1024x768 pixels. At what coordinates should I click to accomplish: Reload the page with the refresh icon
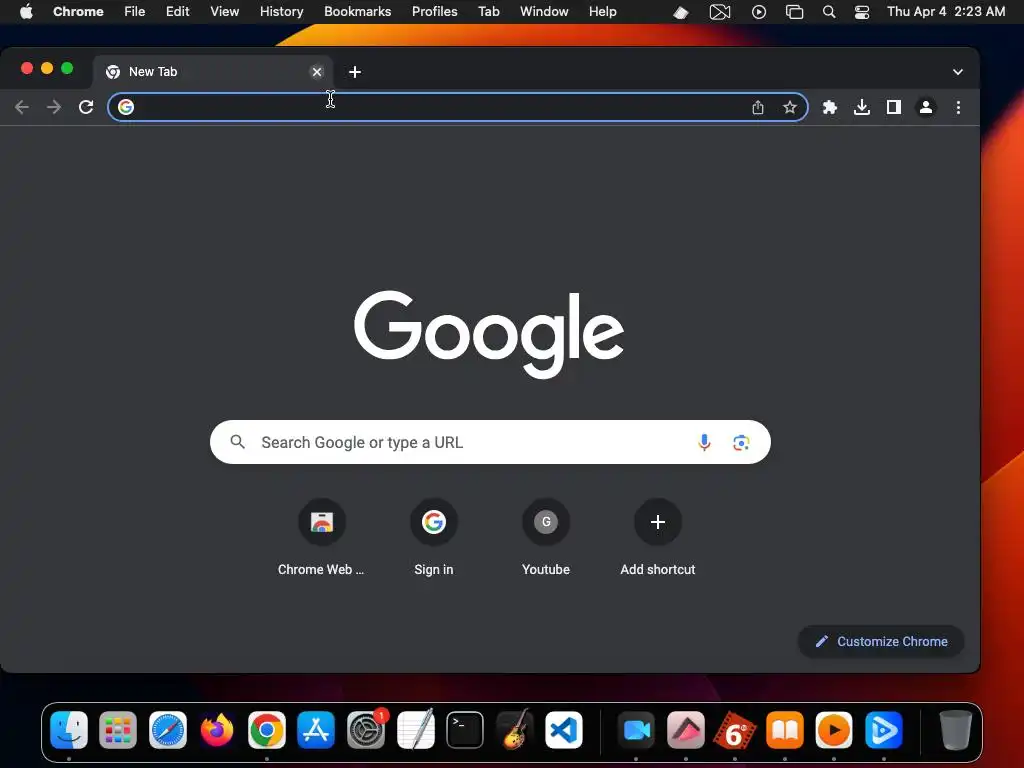86,107
